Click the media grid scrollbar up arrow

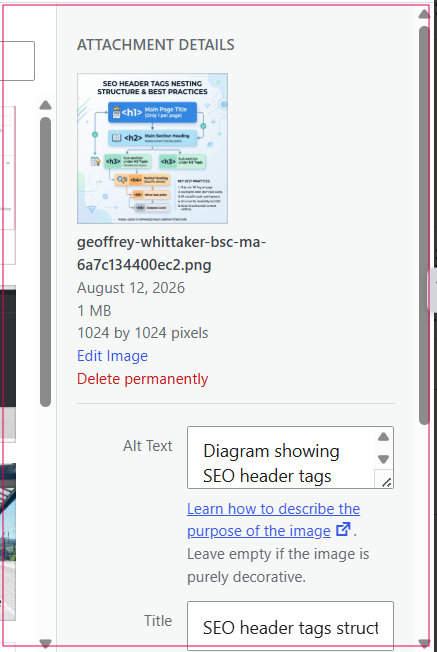(x=45, y=105)
